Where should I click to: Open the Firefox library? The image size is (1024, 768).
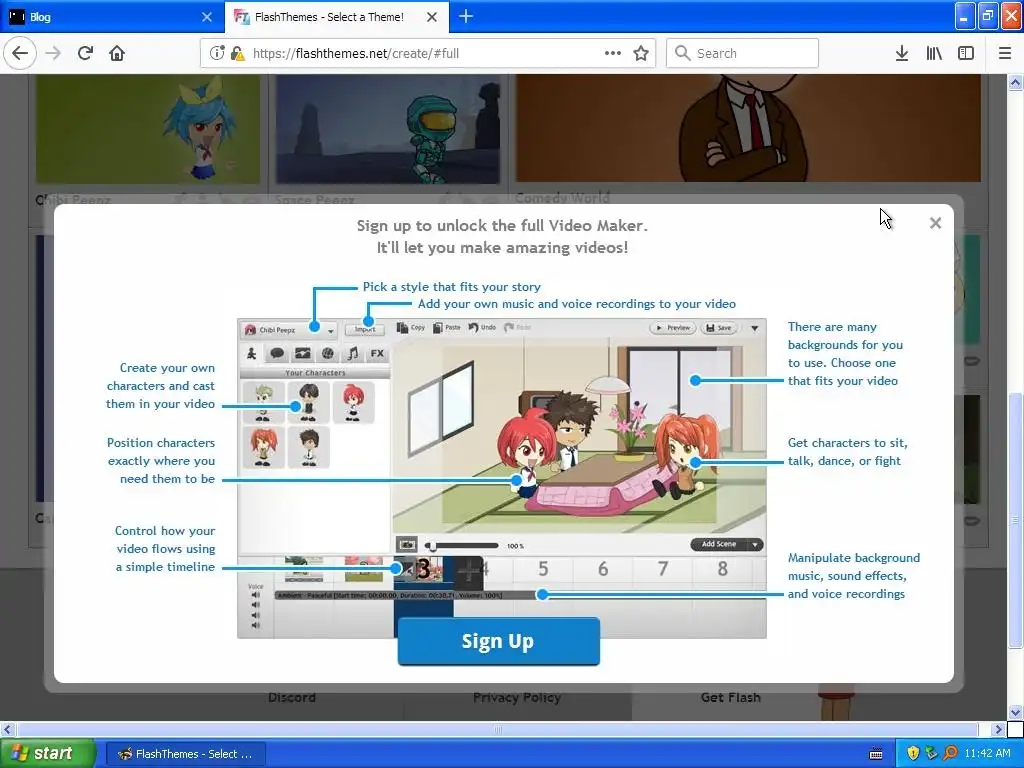(x=934, y=53)
